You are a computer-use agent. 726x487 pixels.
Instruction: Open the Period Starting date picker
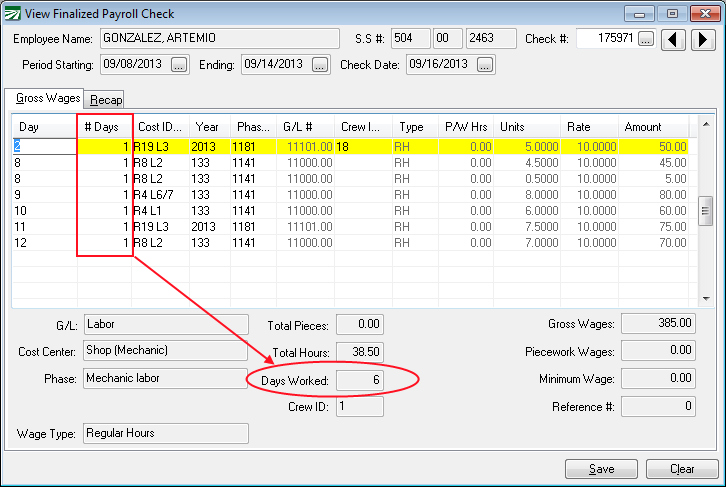pyautogui.click(x=179, y=65)
